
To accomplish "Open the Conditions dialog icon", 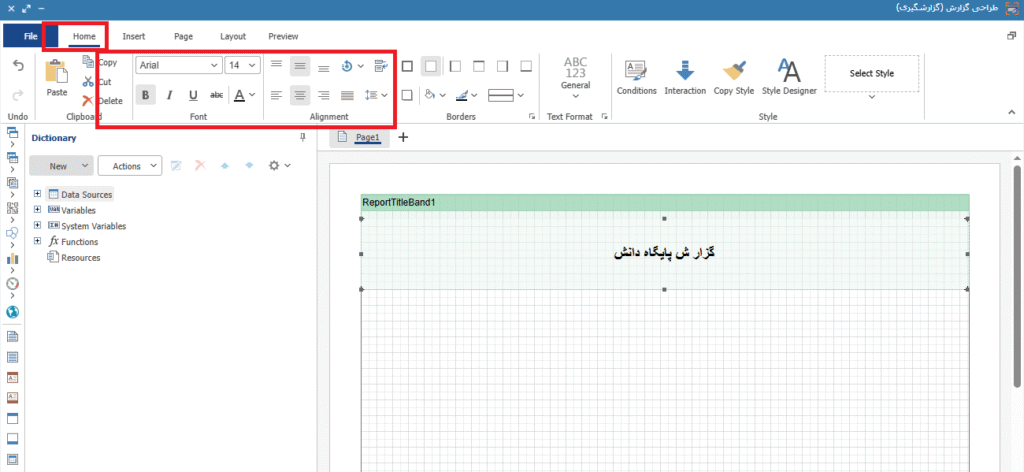I will 636,70.
